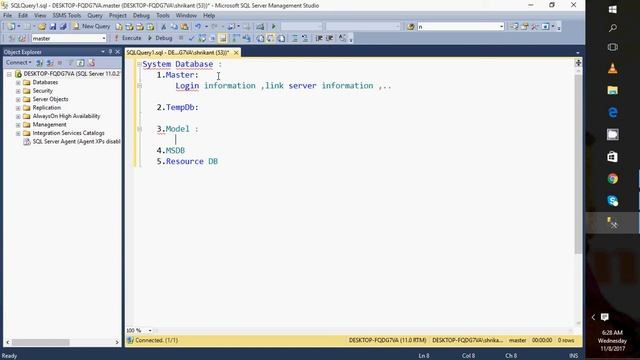640x360 pixels.
Task: Click the Search magnifier in taskbar
Action: 612,28
